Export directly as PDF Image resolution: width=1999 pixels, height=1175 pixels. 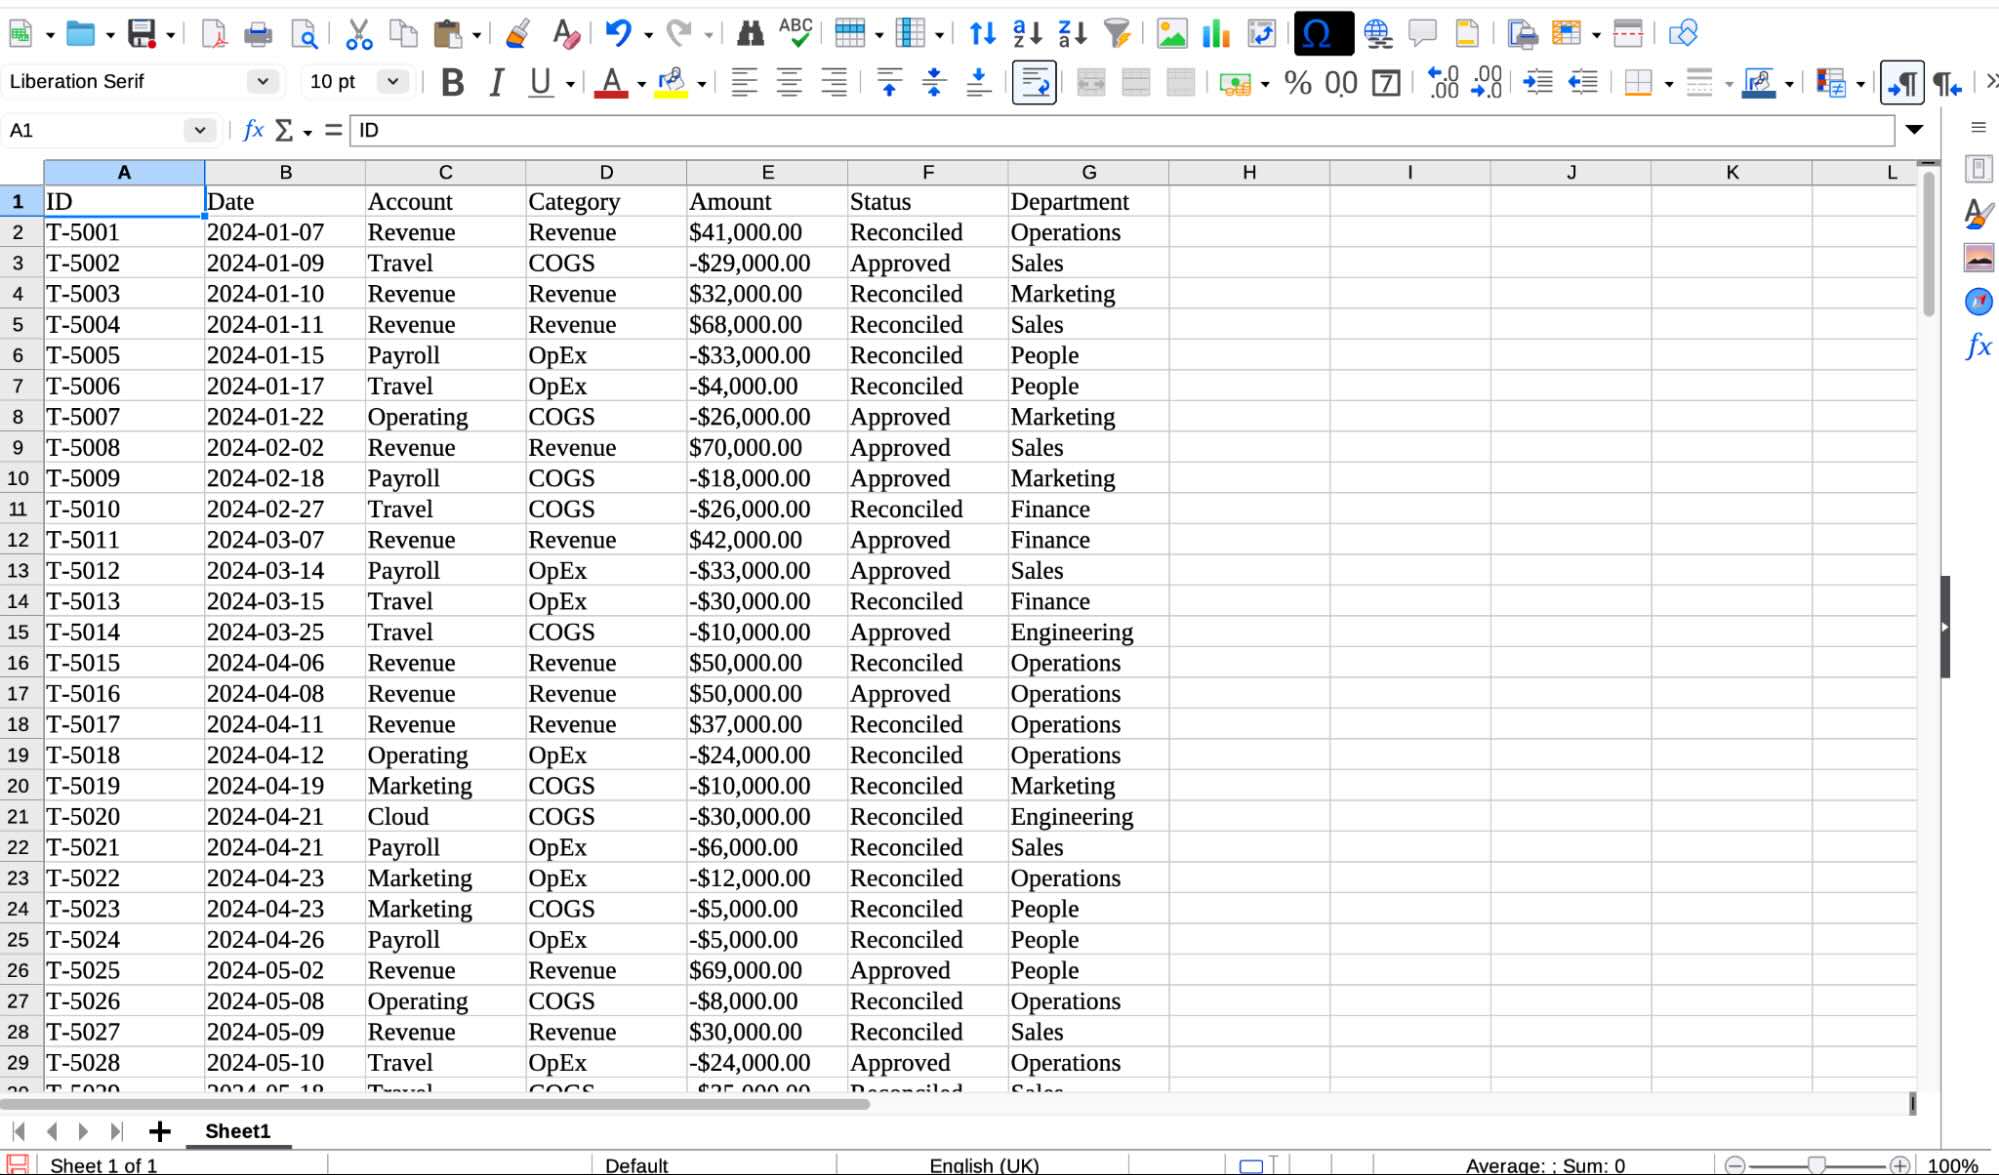[x=213, y=34]
